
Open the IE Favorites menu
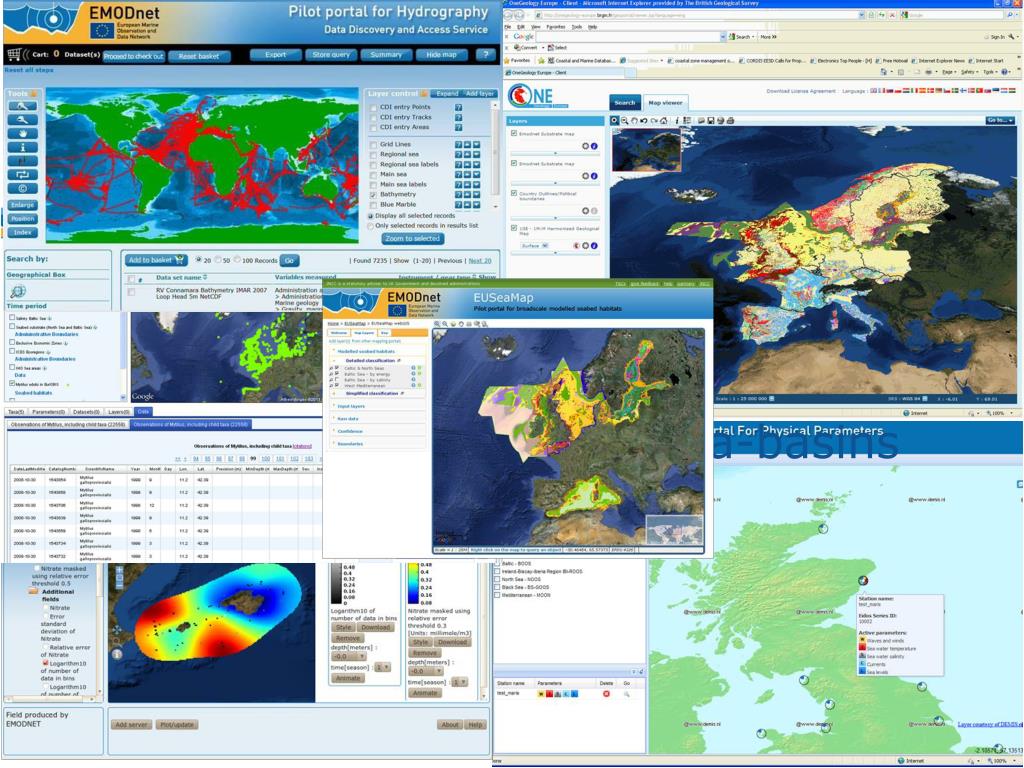(555, 27)
